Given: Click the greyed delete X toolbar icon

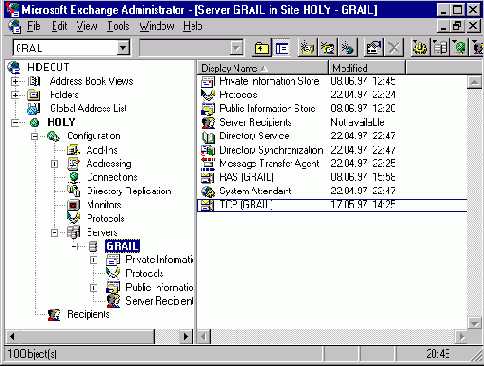Looking at the screenshot, I should coord(394,48).
